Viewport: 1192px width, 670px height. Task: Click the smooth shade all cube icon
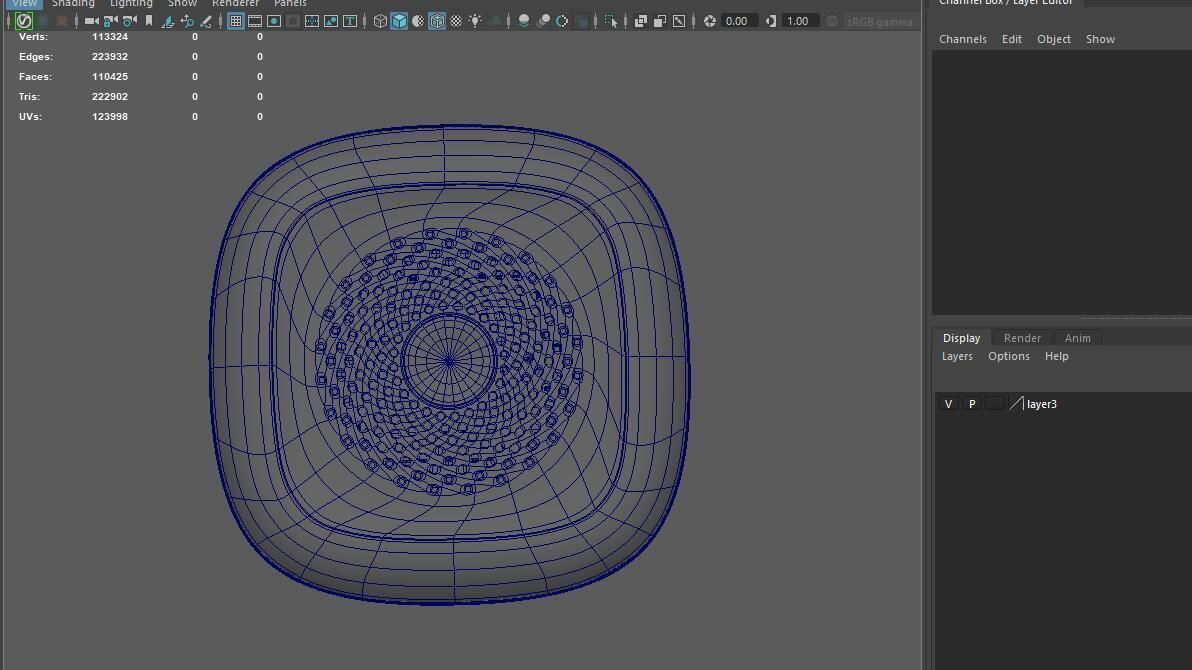399,21
